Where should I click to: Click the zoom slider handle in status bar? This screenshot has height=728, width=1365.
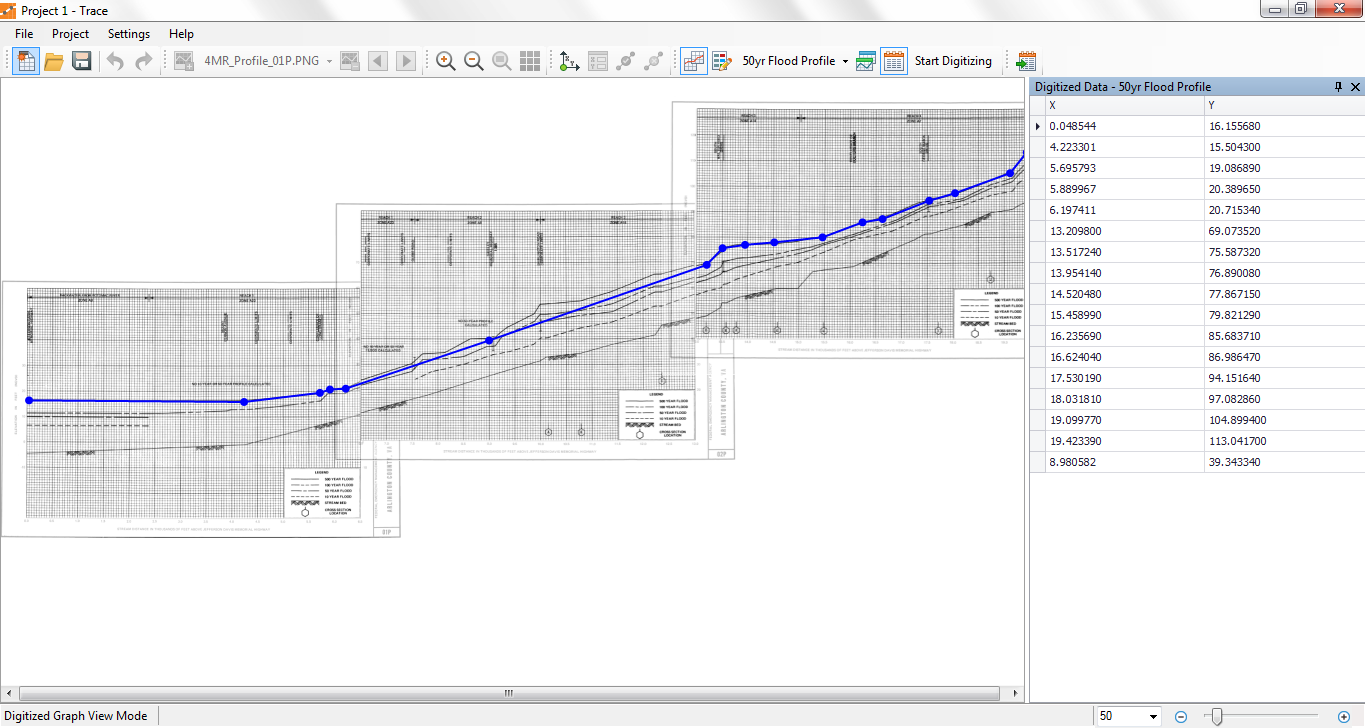1216,716
